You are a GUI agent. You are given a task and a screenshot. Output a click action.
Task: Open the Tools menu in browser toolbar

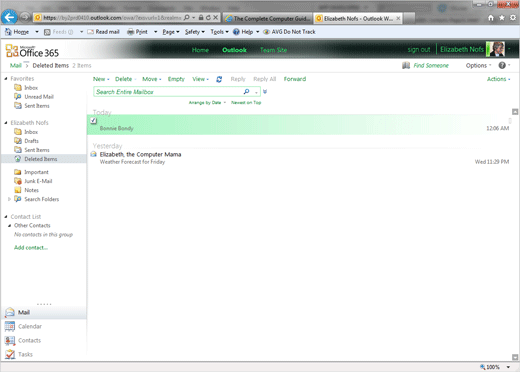pyautogui.click(x=219, y=32)
